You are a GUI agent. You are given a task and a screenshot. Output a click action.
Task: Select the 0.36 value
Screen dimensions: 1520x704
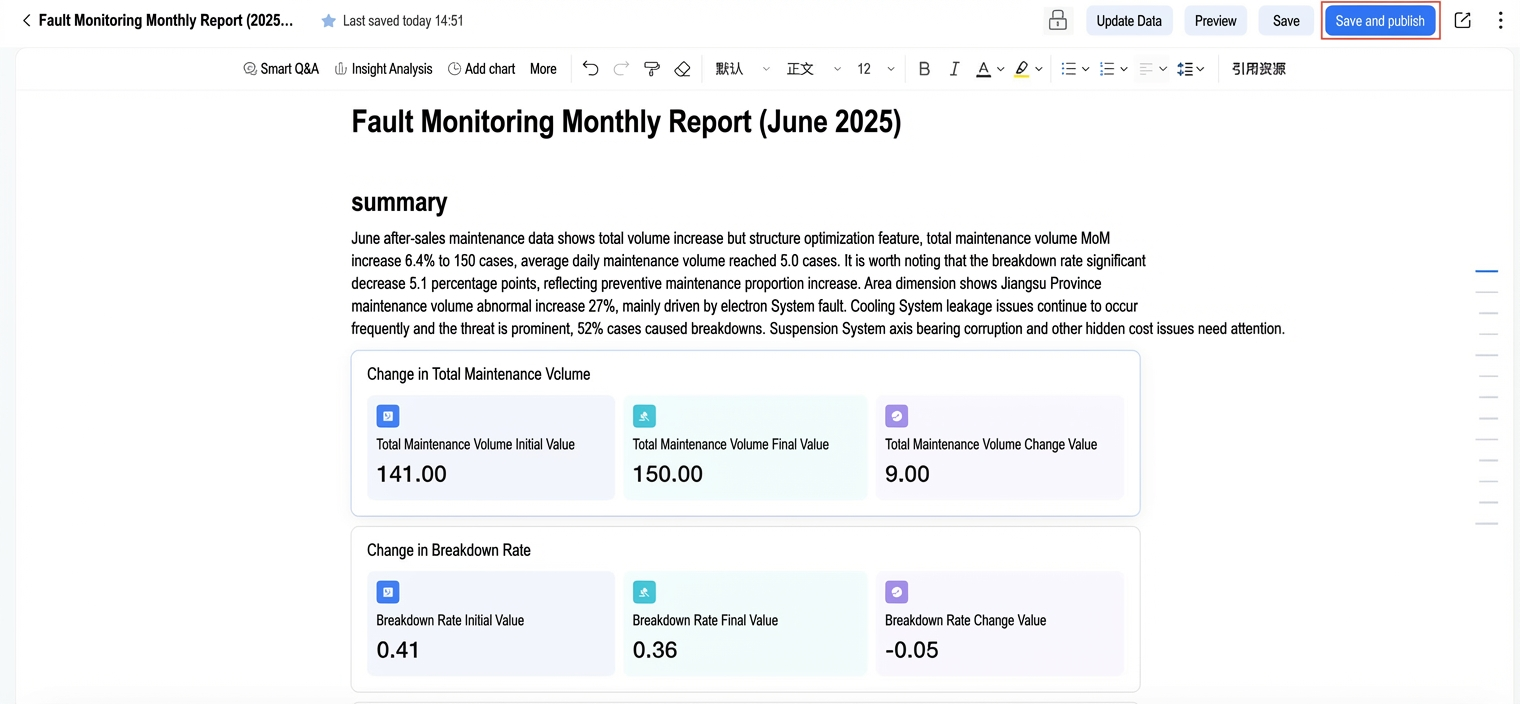pos(655,650)
